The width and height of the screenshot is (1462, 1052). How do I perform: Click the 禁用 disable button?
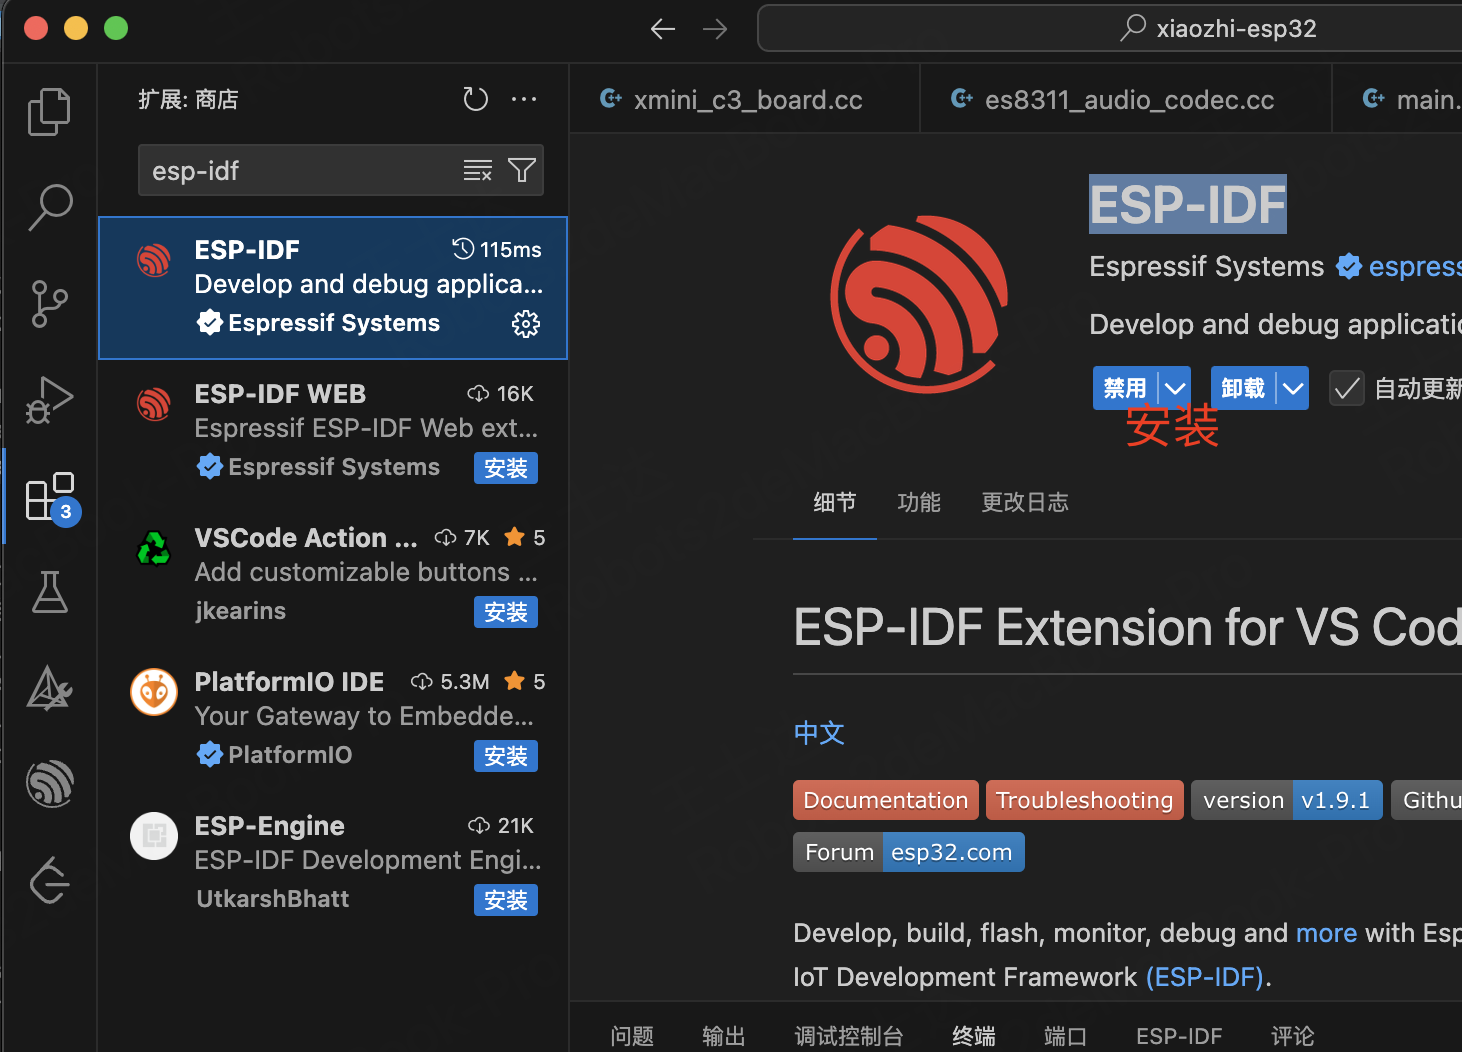(x=1125, y=388)
